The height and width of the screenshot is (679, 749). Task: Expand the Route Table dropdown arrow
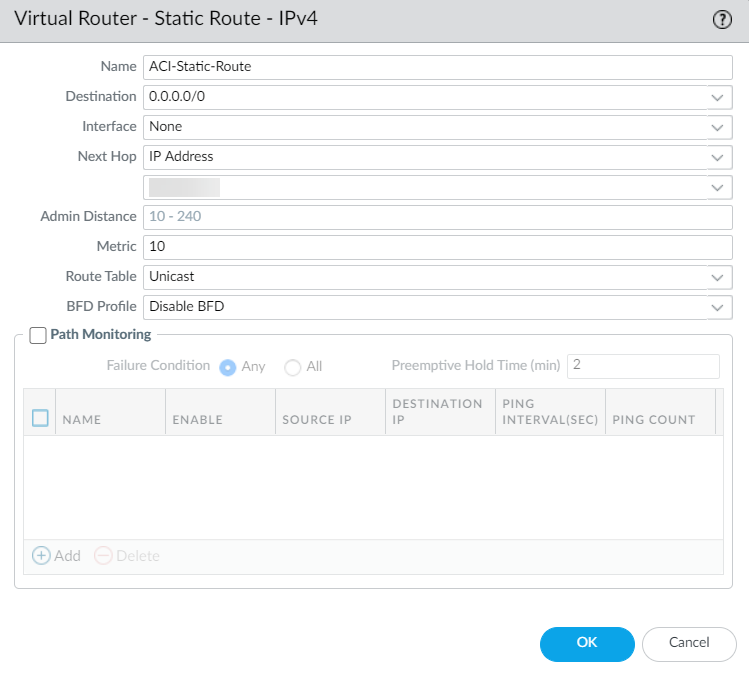pos(717,278)
